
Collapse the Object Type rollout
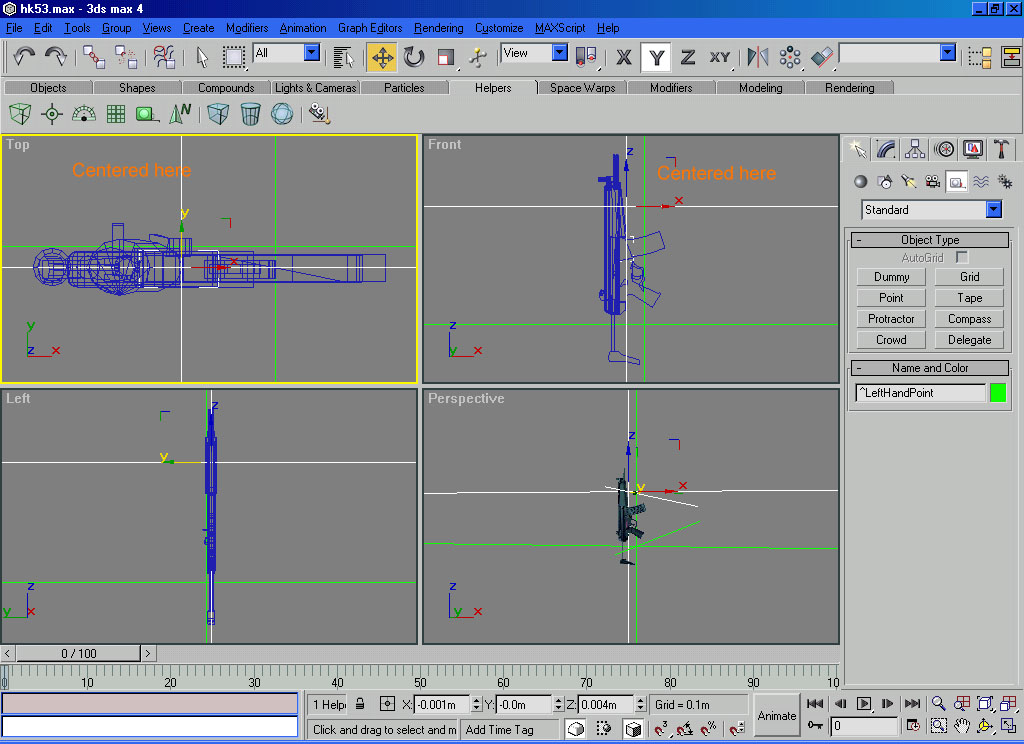click(x=929, y=240)
